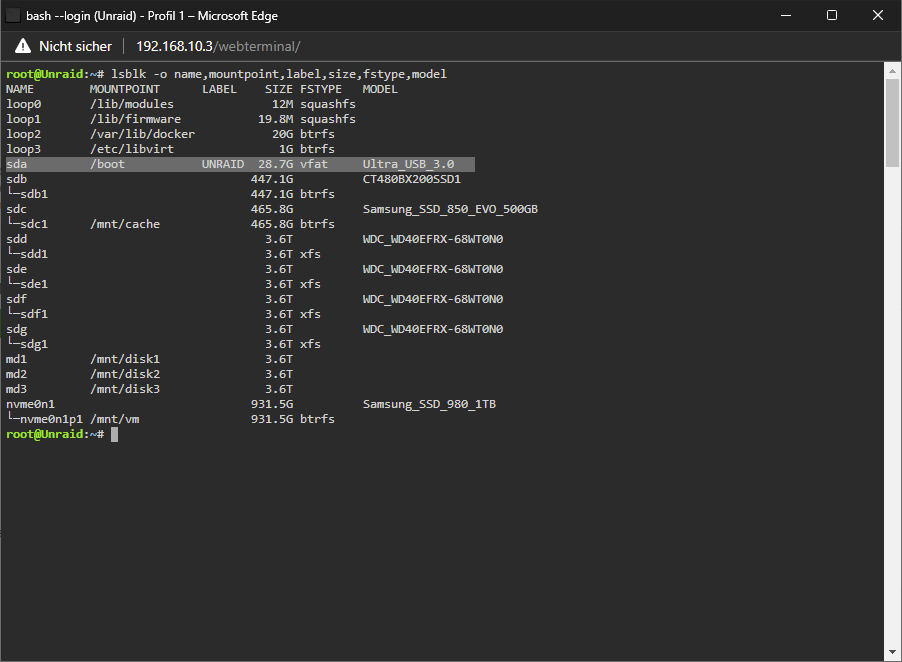Click the scrollbar up arrow
902x662 pixels.
(892, 71)
